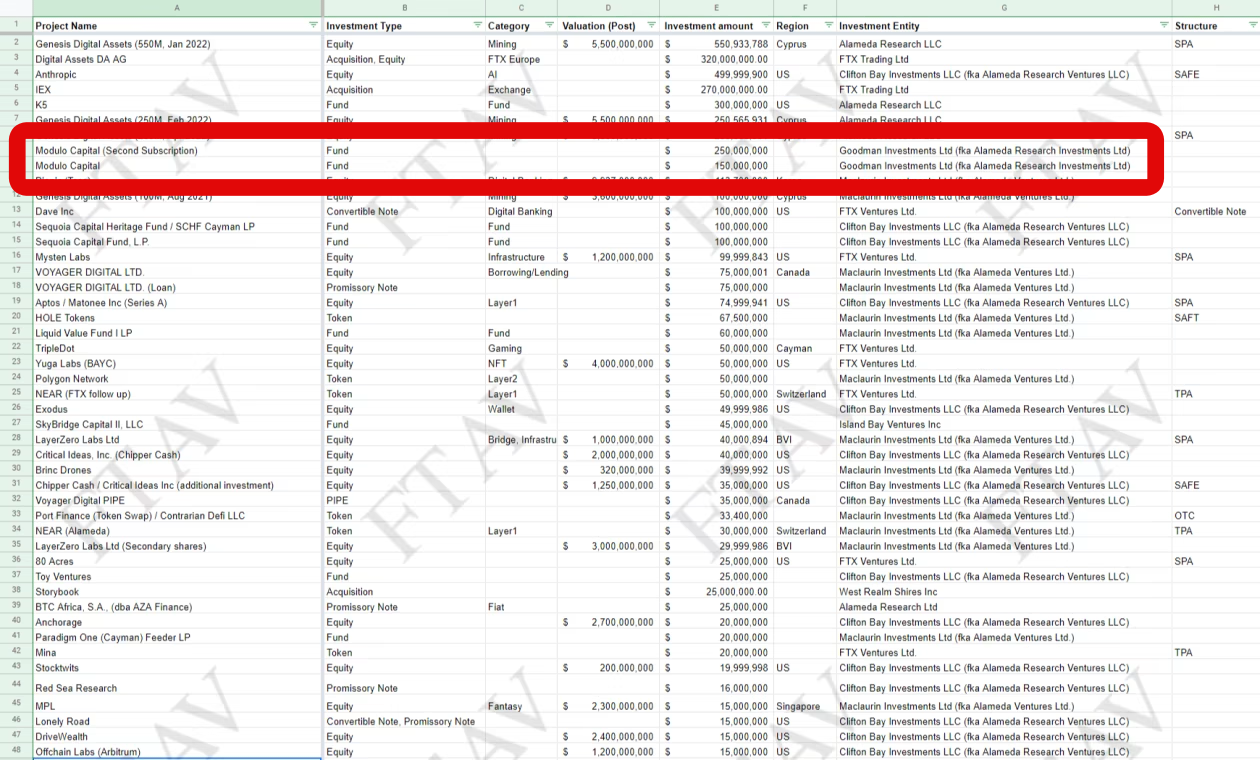Select the 'Genesis Digital Assets (550M, Jan 2022)' cell
Viewport: 1260px width, 760px height.
coord(177,44)
